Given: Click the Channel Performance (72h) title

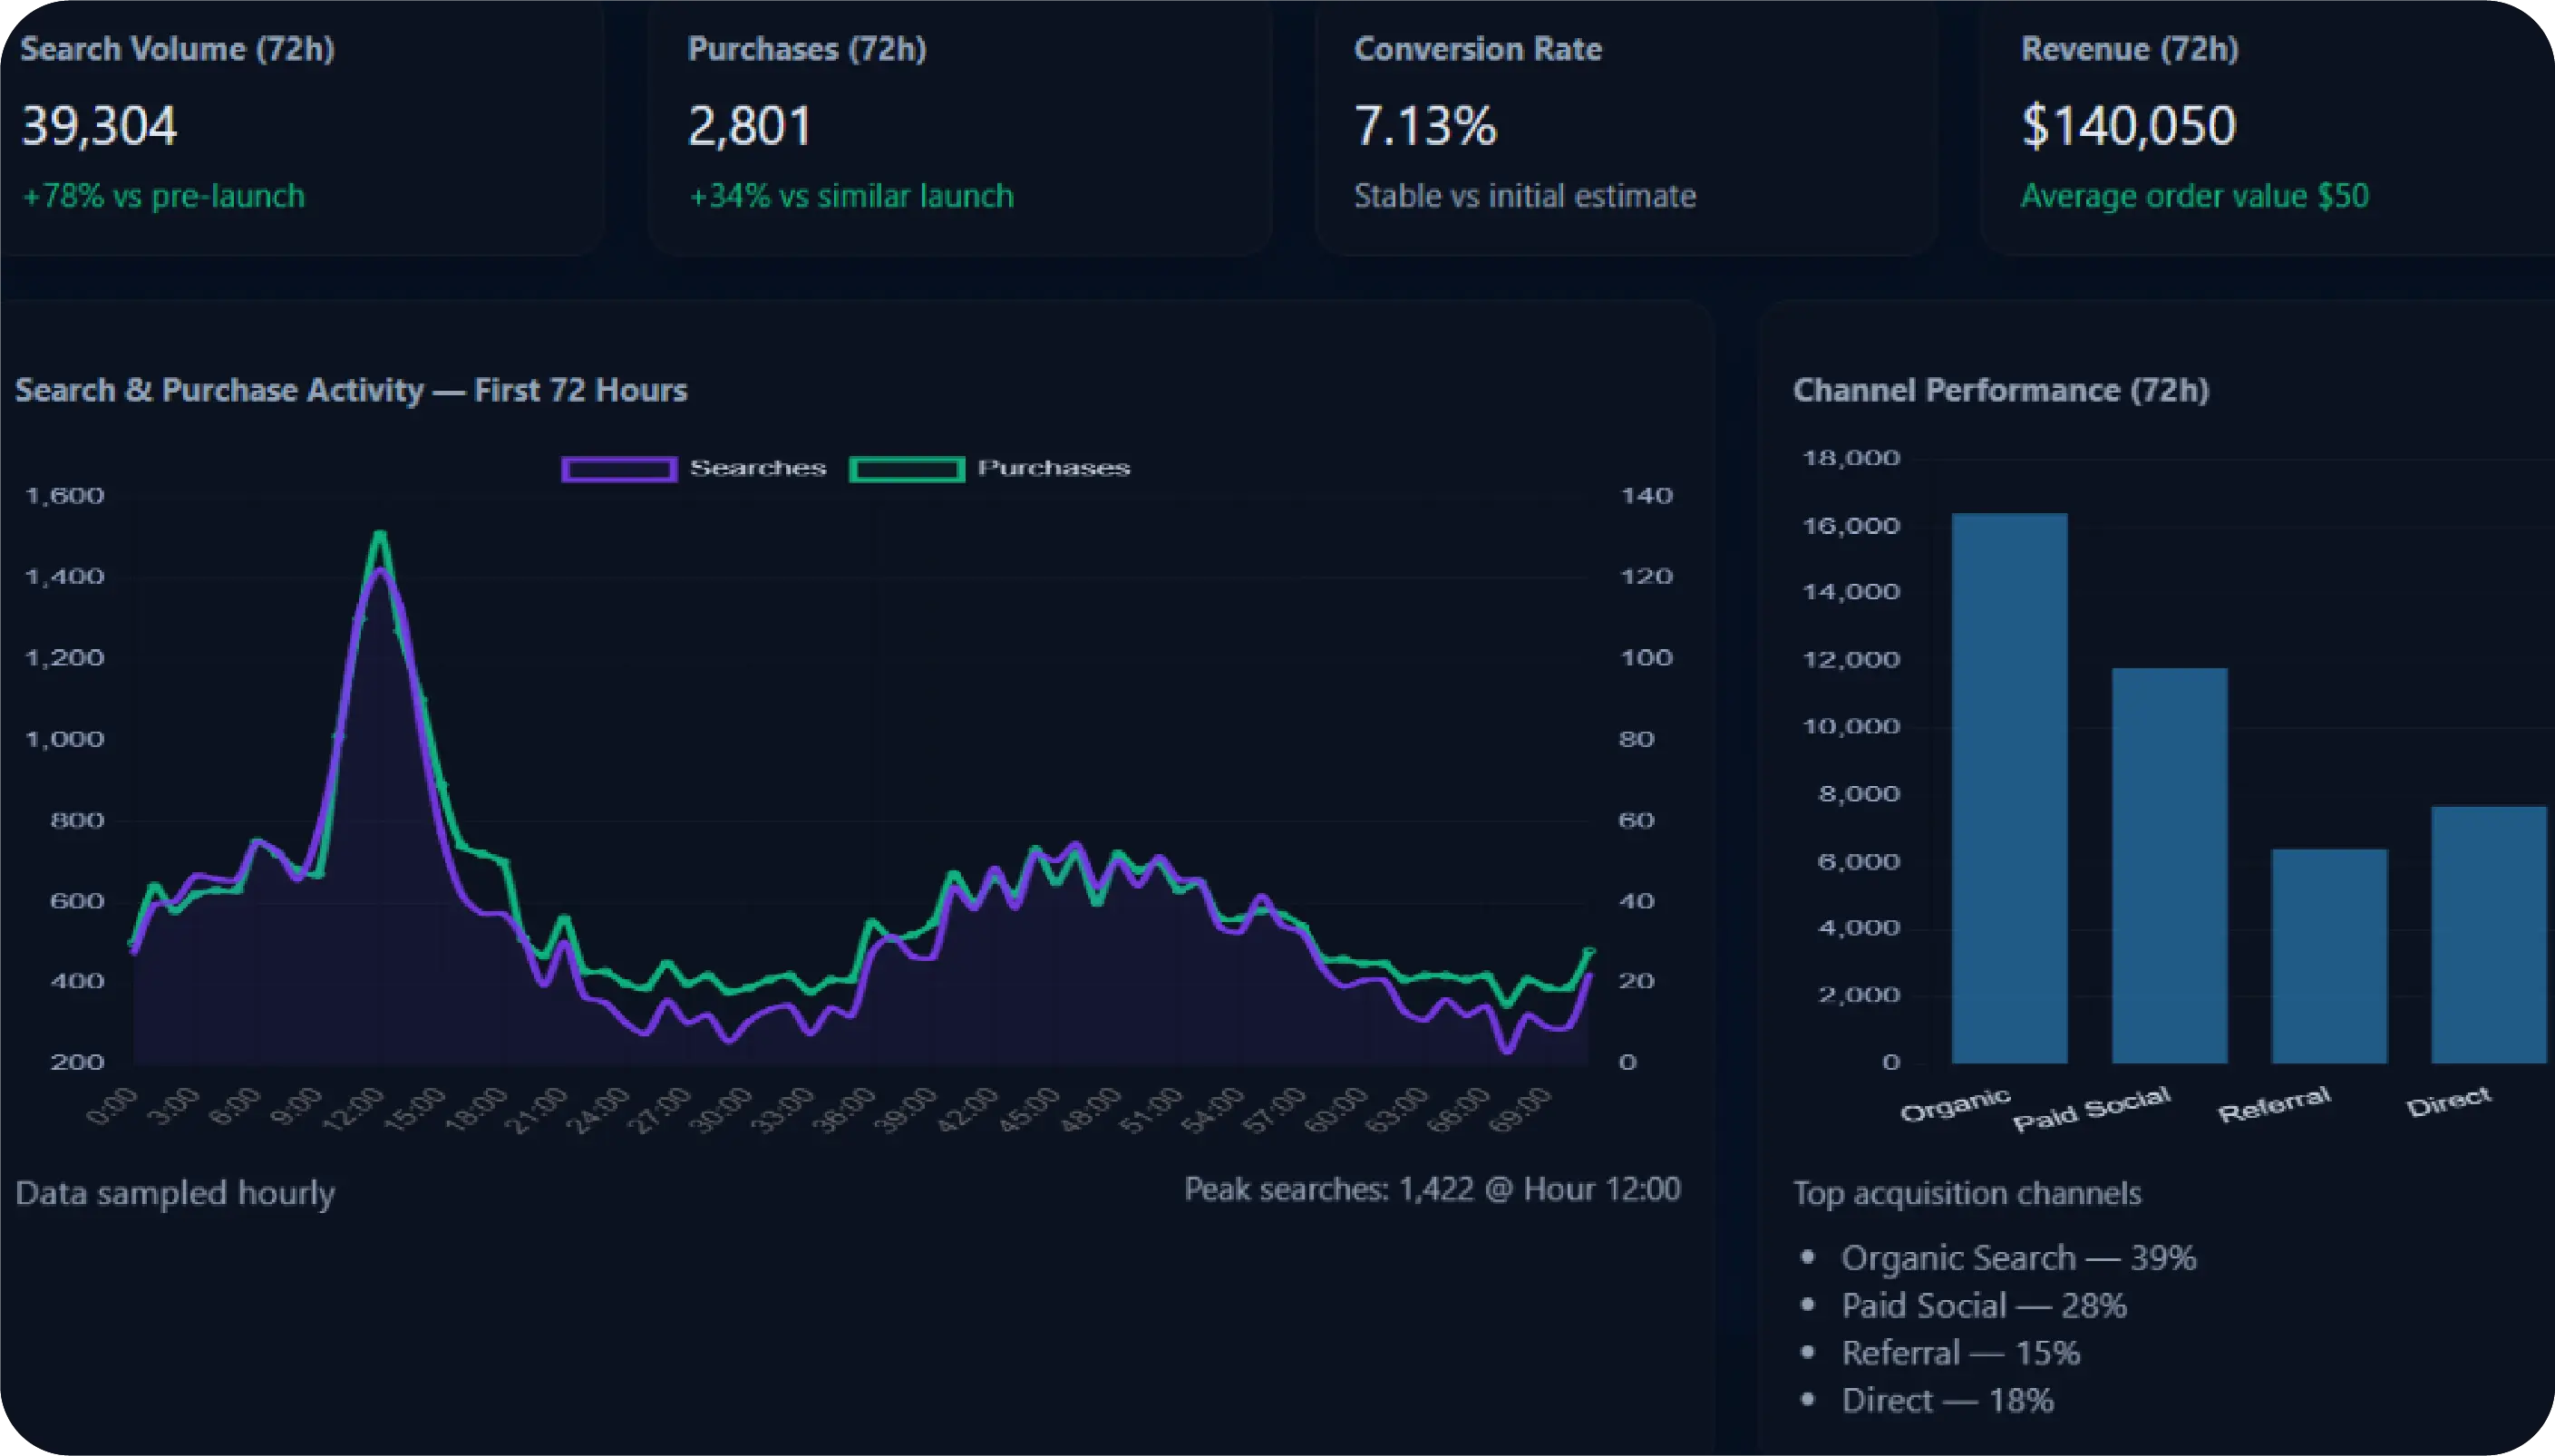Looking at the screenshot, I should (2000, 390).
